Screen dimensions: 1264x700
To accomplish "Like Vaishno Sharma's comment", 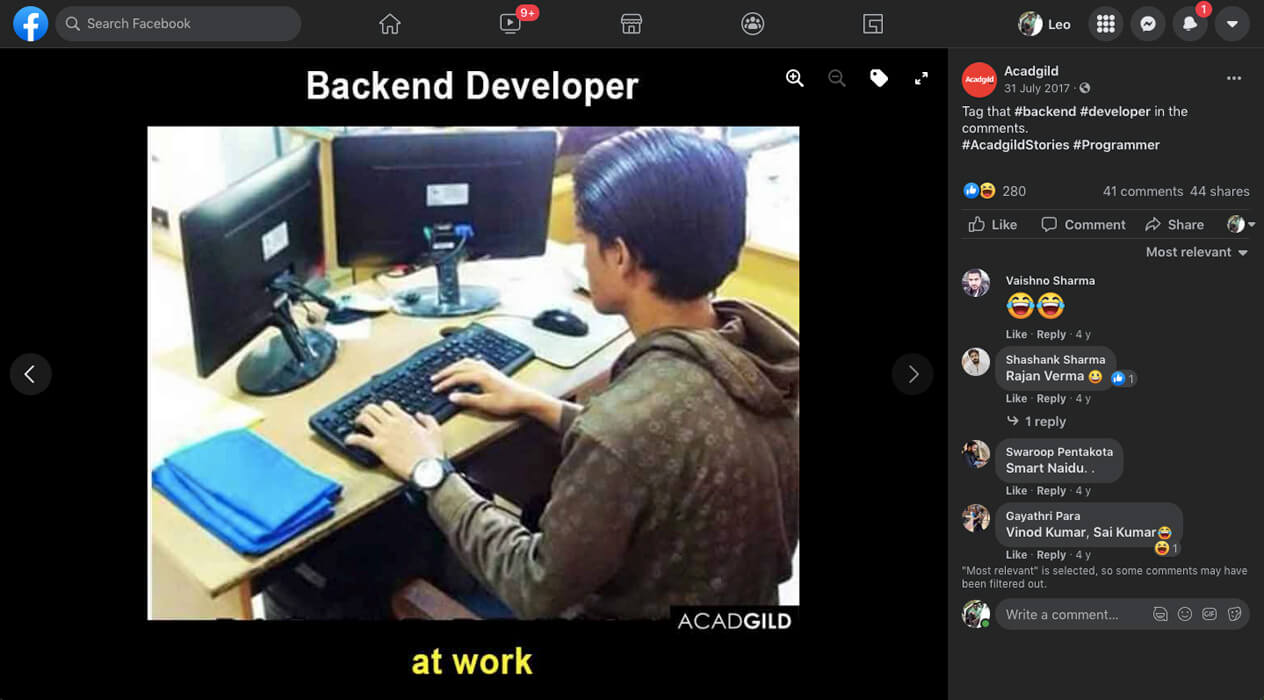I will coord(1016,334).
